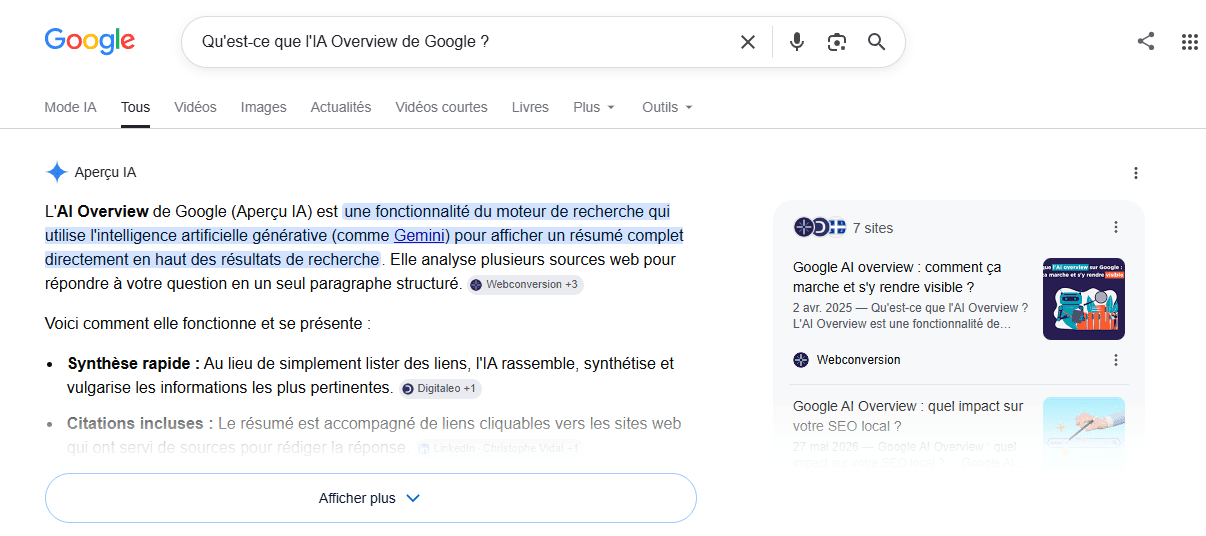The height and width of the screenshot is (536, 1206).
Task: Switch to the Livres tab
Action: tap(530, 107)
